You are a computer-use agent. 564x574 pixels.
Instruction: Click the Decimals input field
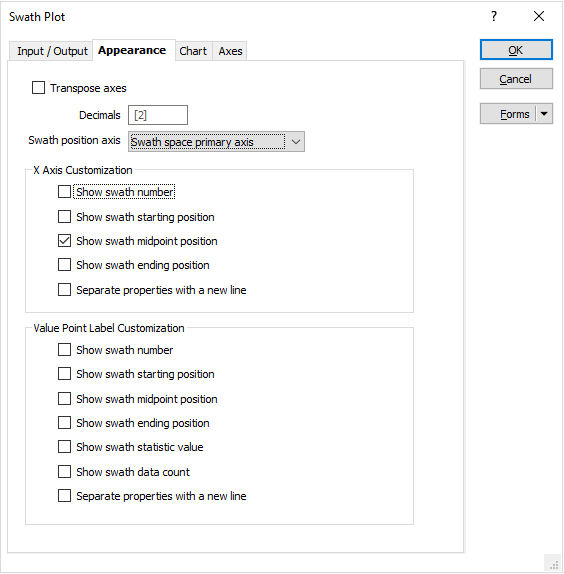(158, 115)
